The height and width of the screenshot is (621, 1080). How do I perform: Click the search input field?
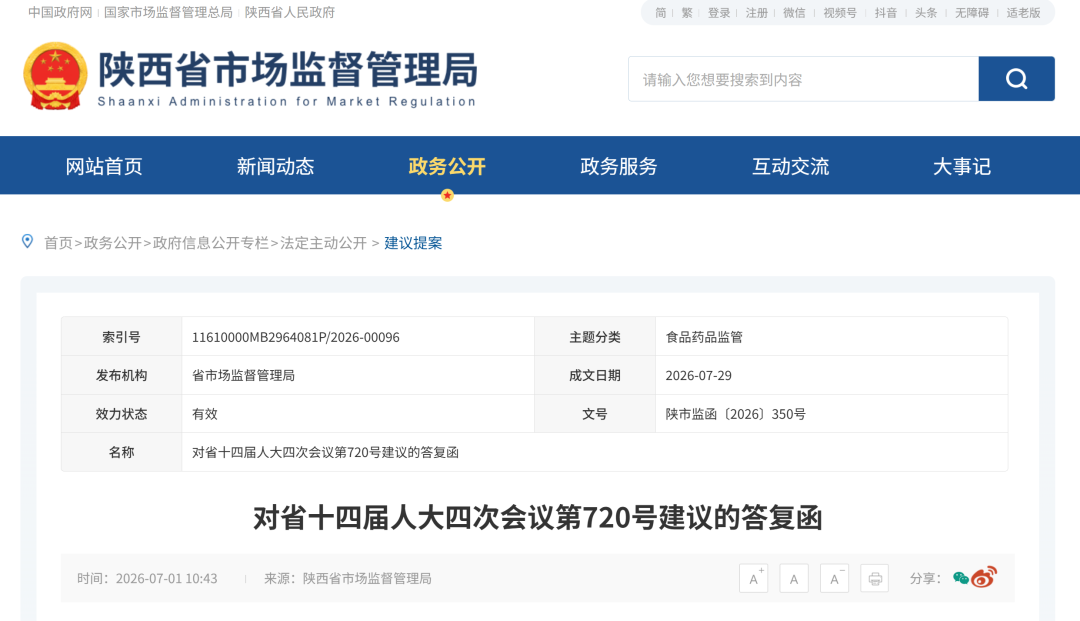pyautogui.click(x=803, y=79)
